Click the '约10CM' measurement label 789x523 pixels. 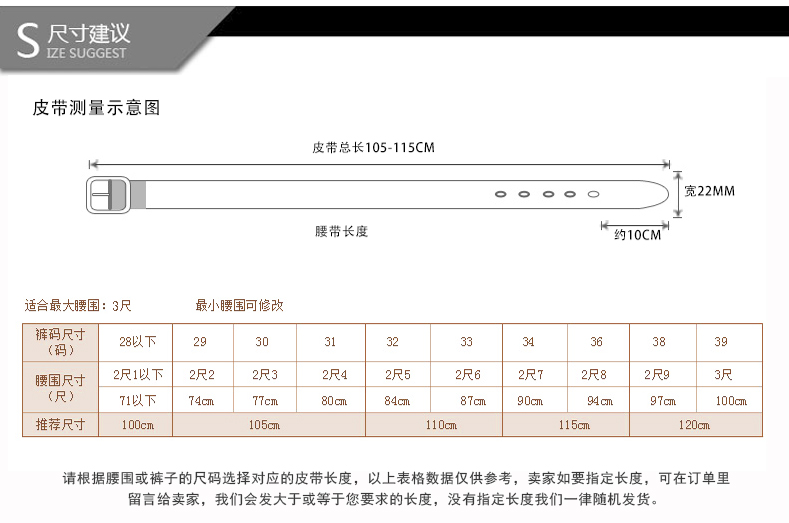(x=638, y=235)
